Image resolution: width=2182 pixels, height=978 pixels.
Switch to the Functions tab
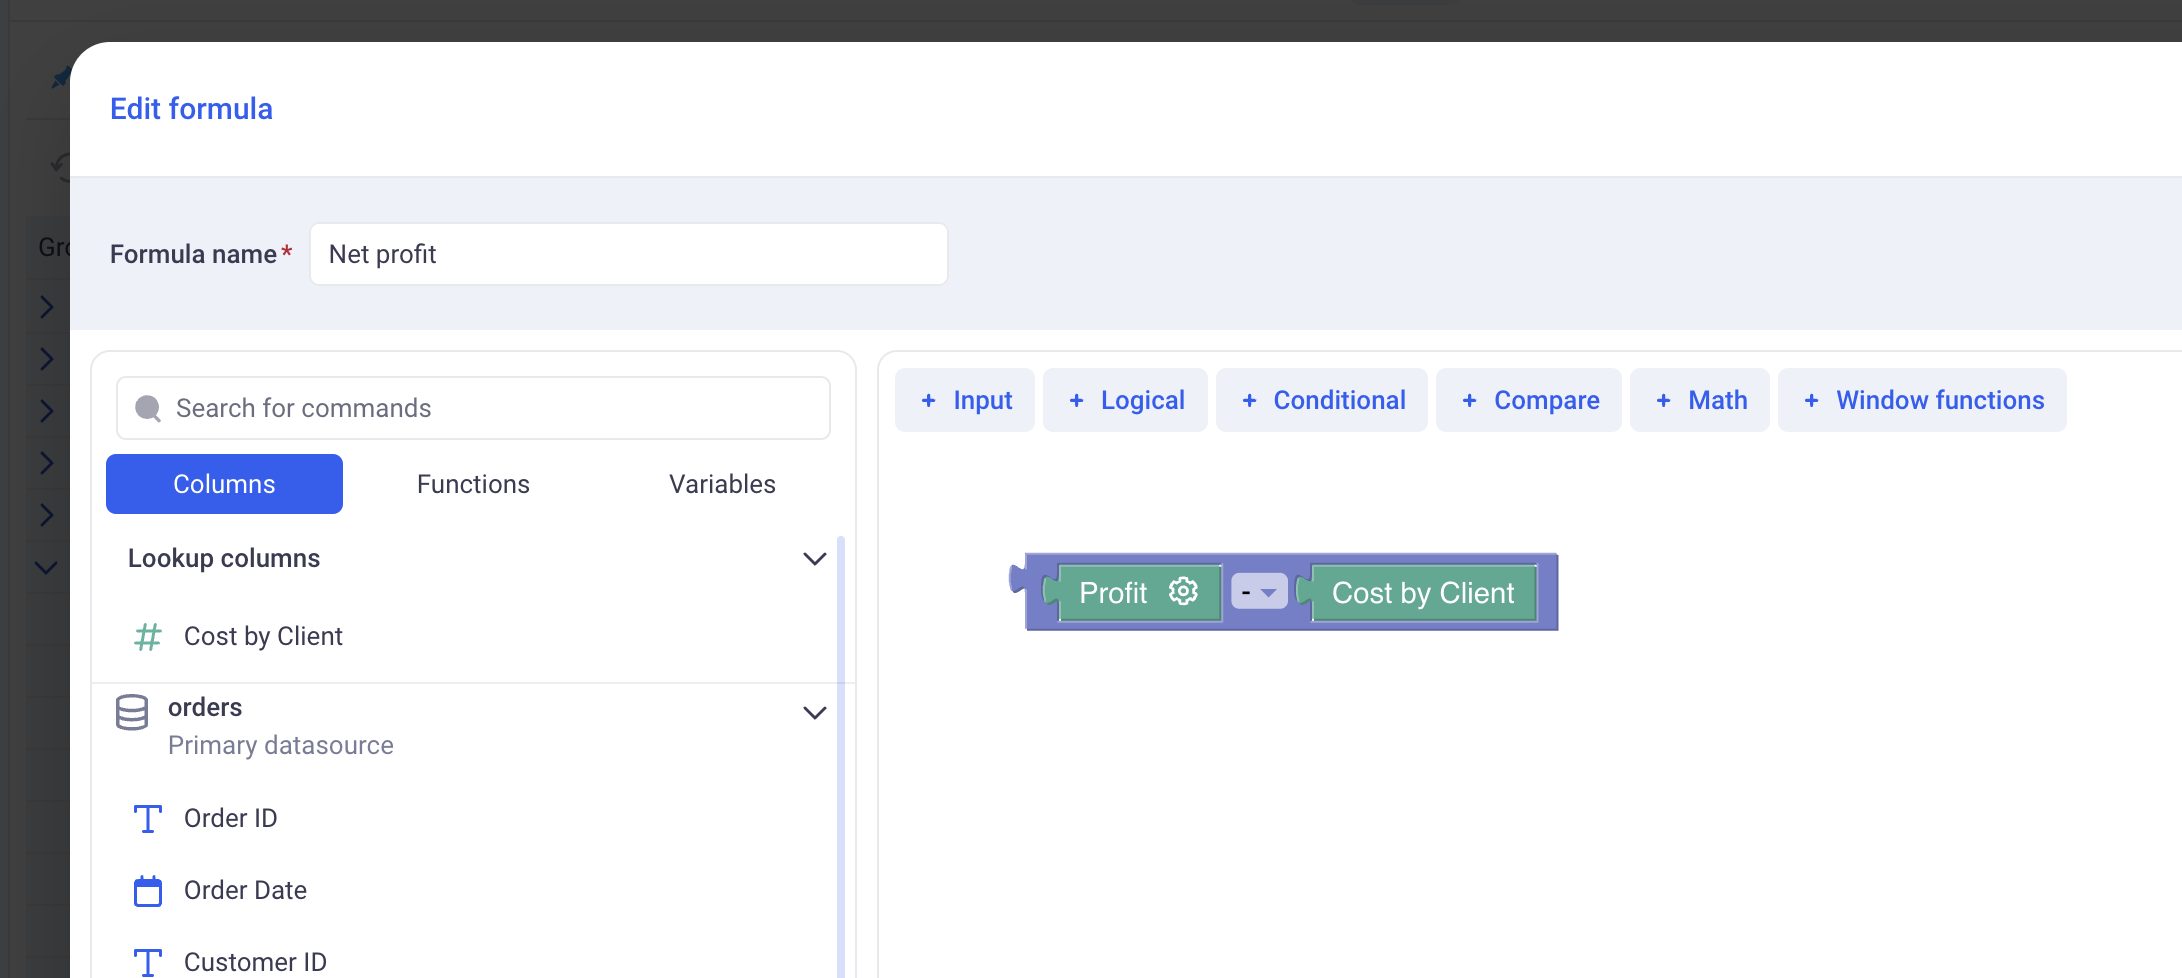473,484
